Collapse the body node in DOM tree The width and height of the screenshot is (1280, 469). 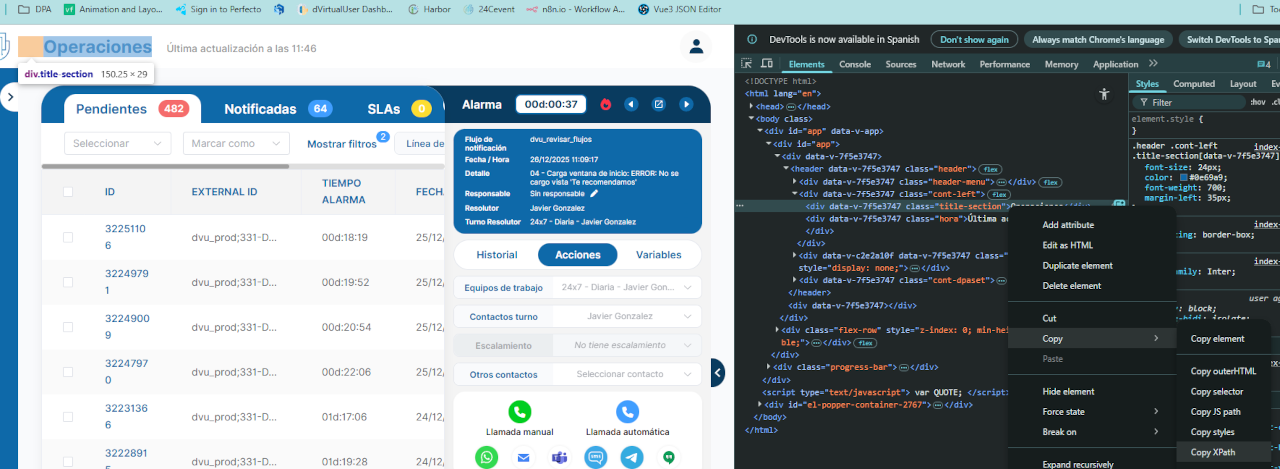click(x=751, y=118)
